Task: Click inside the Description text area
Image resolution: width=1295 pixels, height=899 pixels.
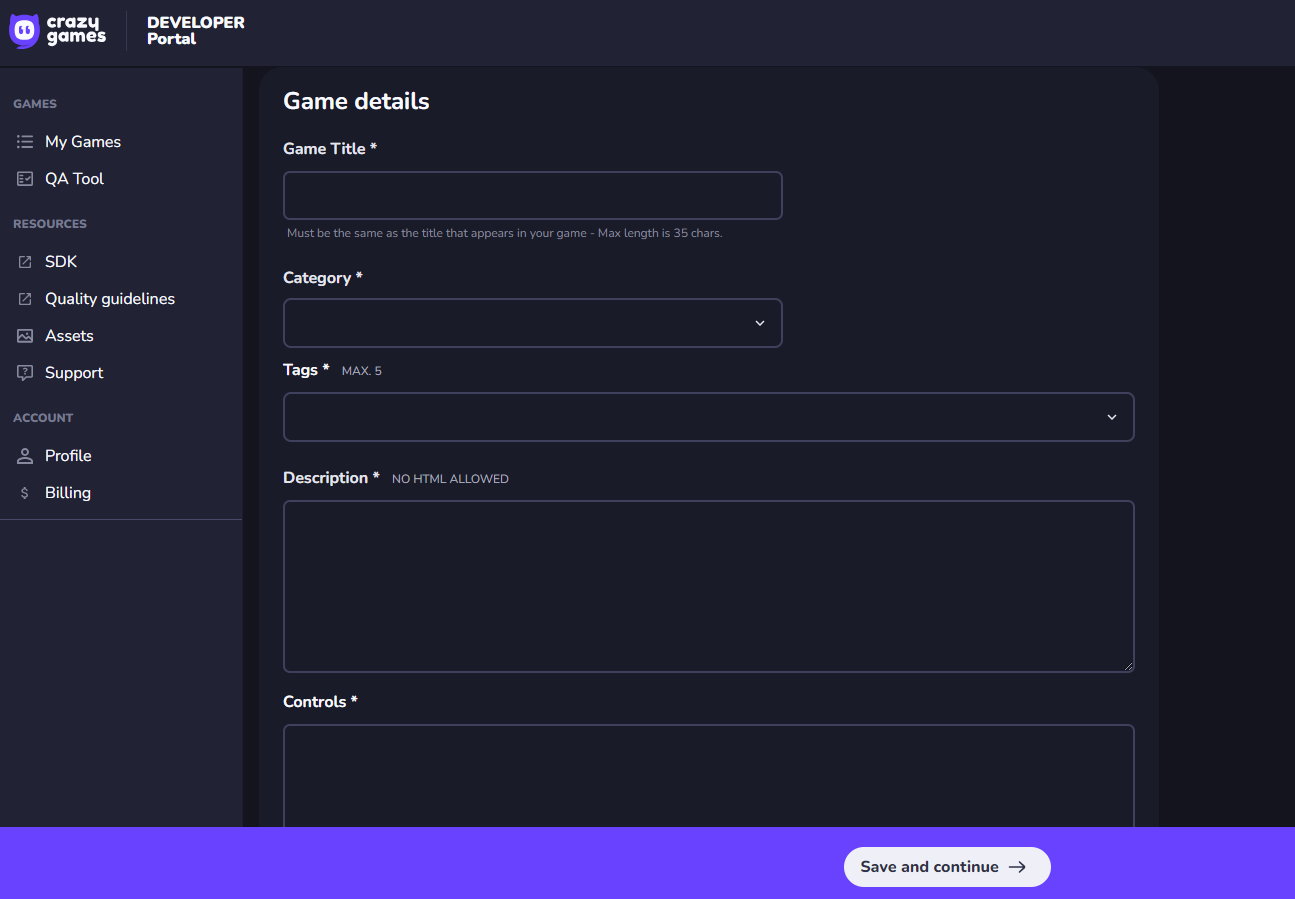Action: pyautogui.click(x=708, y=586)
